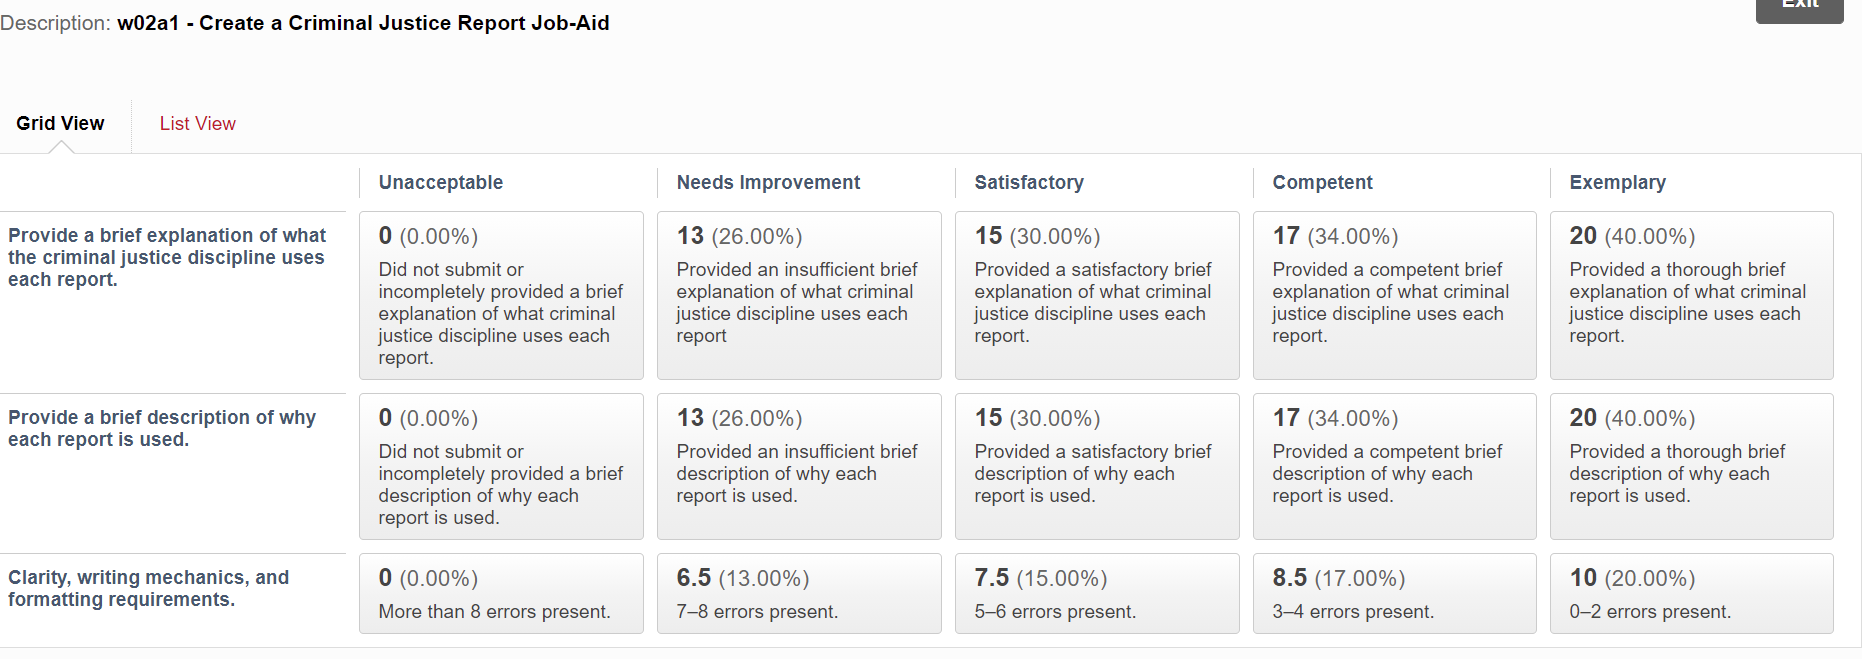Choose Satisfactory 15 cell for criminal justice explanation

(1097, 295)
